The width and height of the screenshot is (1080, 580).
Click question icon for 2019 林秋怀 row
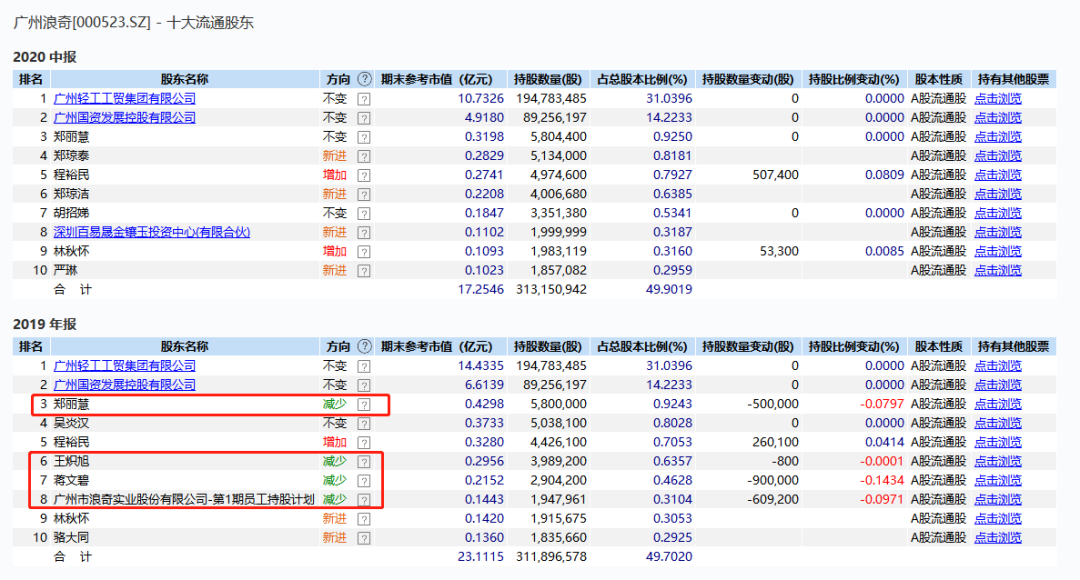click(364, 519)
